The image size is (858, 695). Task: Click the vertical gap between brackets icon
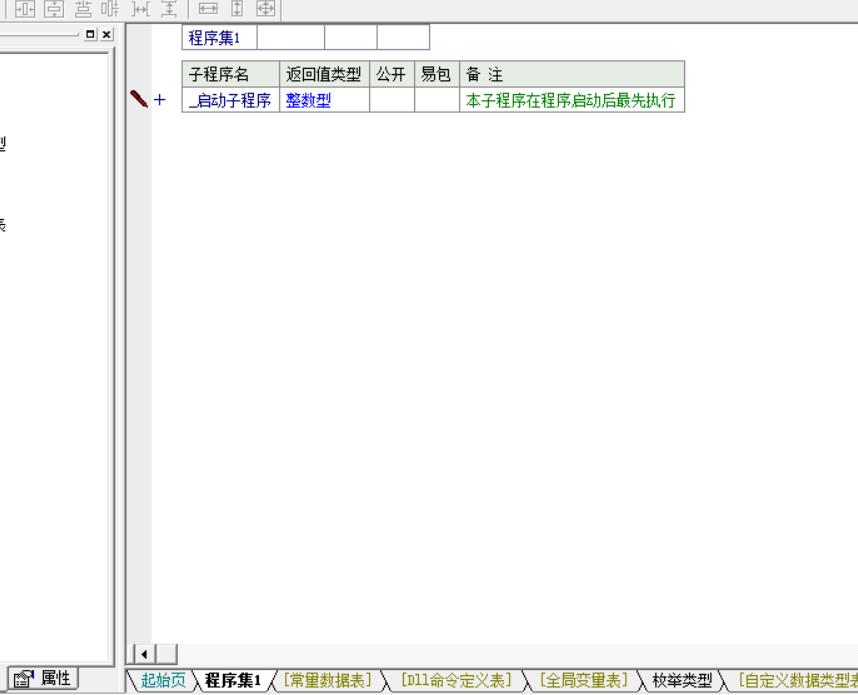(170, 9)
